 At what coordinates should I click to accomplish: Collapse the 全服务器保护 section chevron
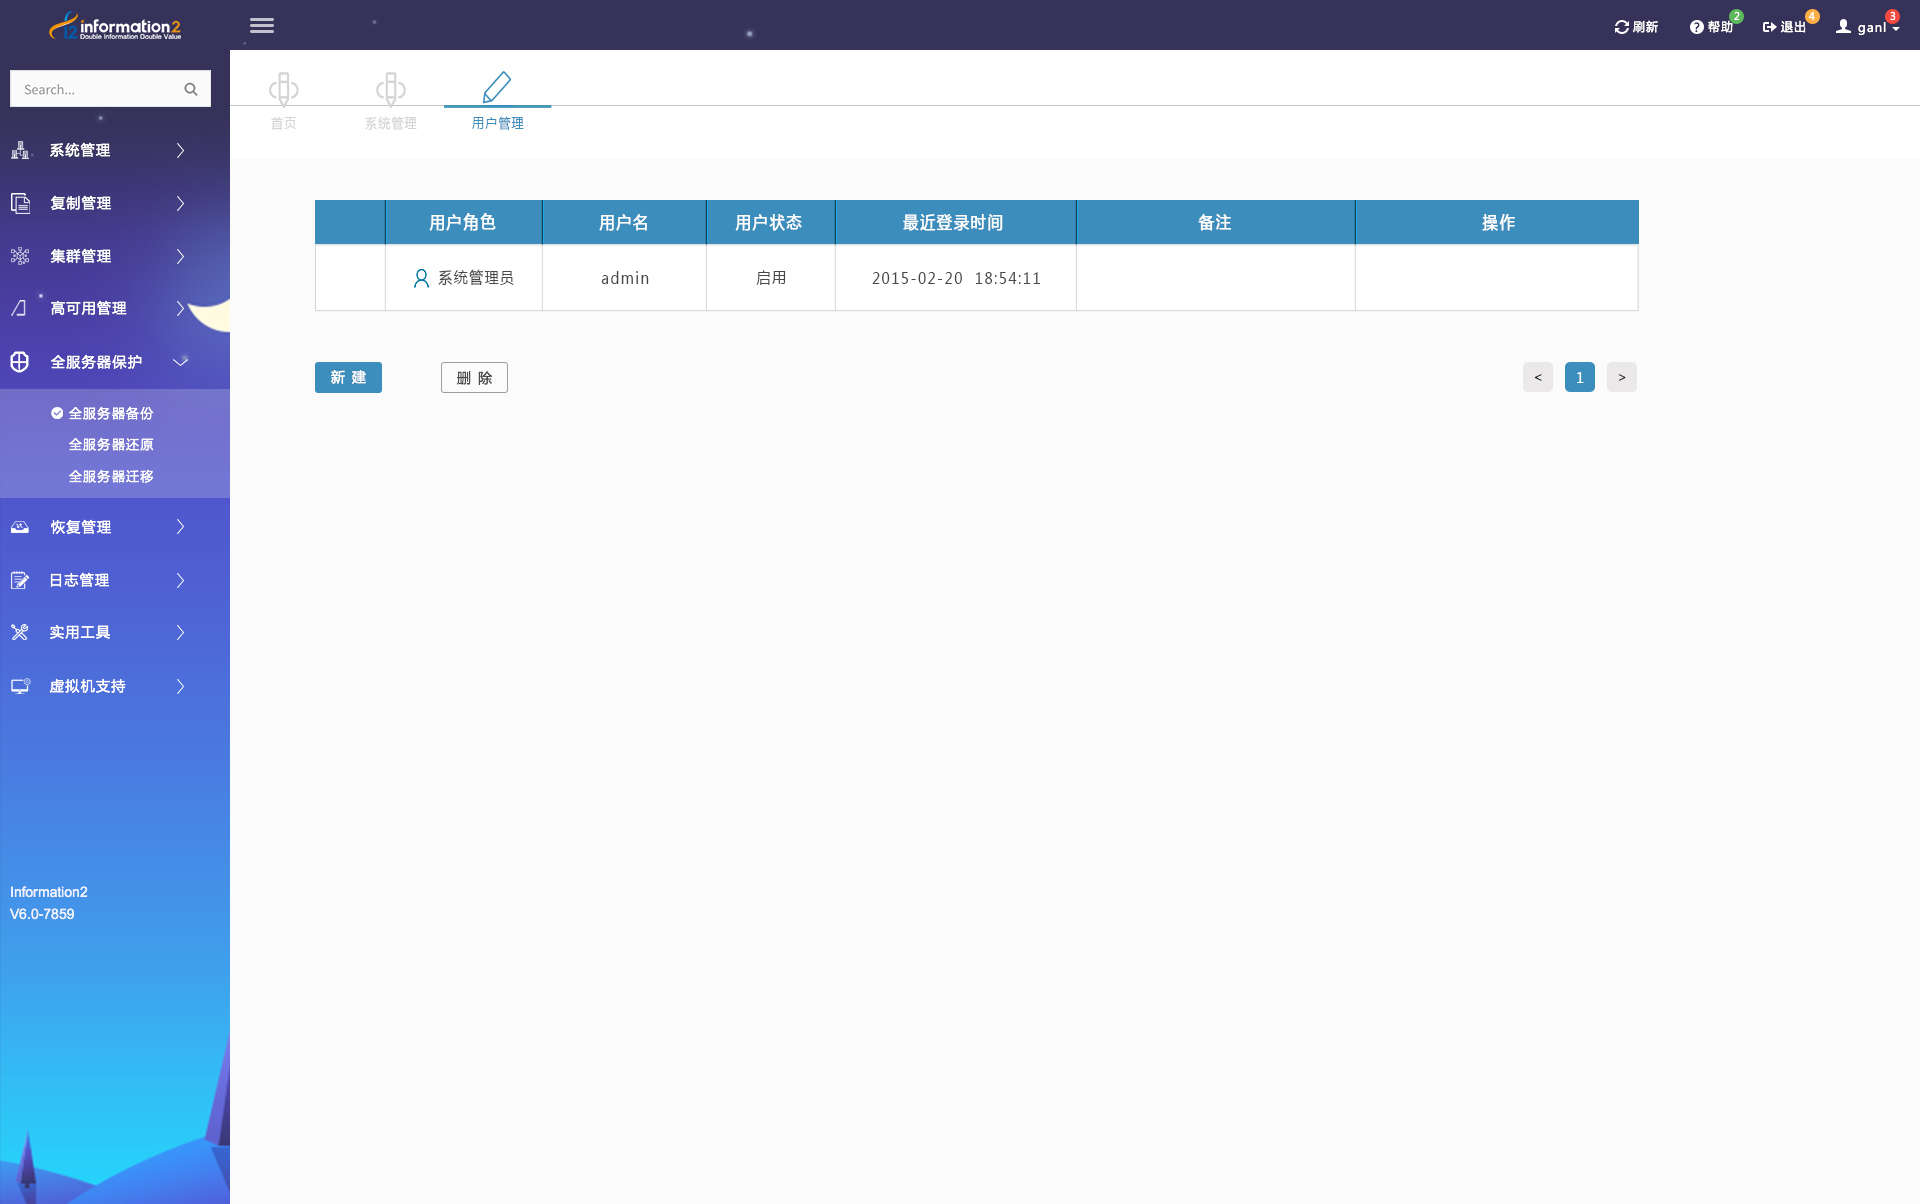181,361
